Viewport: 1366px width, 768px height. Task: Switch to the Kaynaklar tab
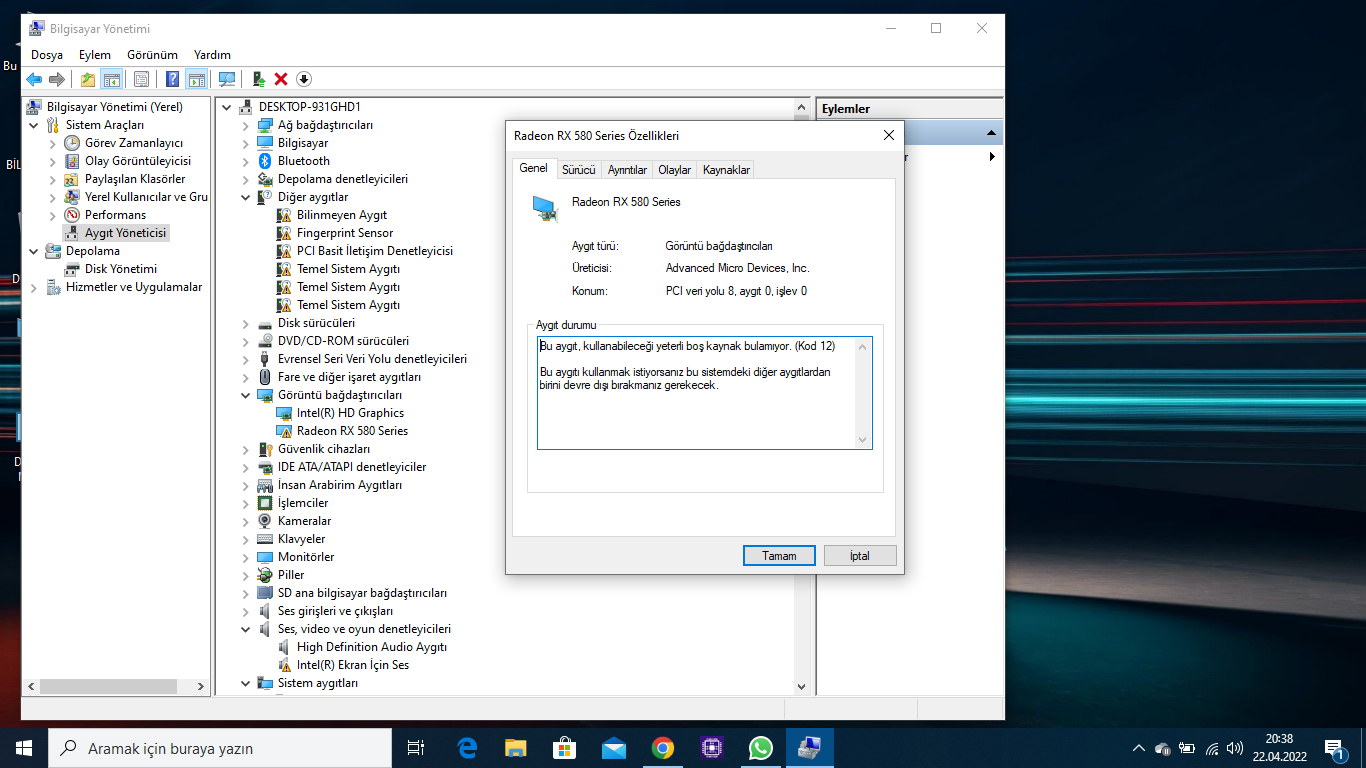tap(726, 170)
